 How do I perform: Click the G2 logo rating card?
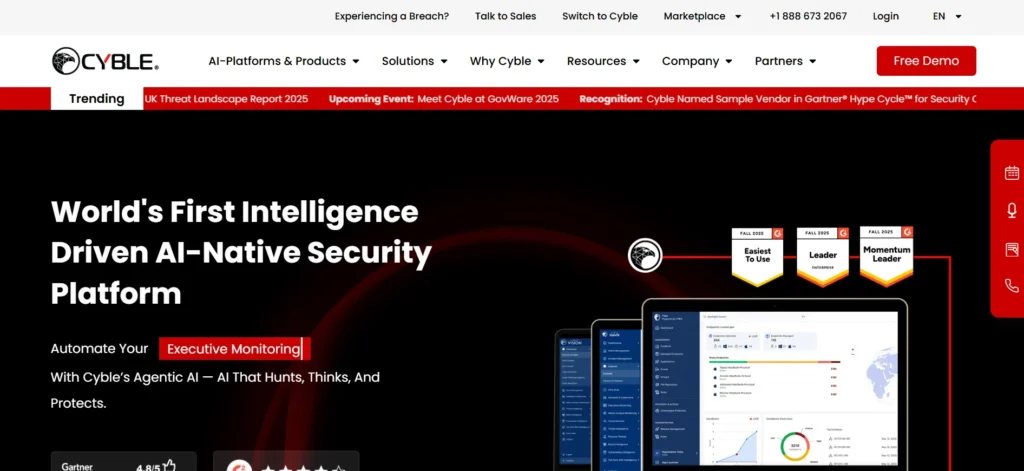(286, 461)
